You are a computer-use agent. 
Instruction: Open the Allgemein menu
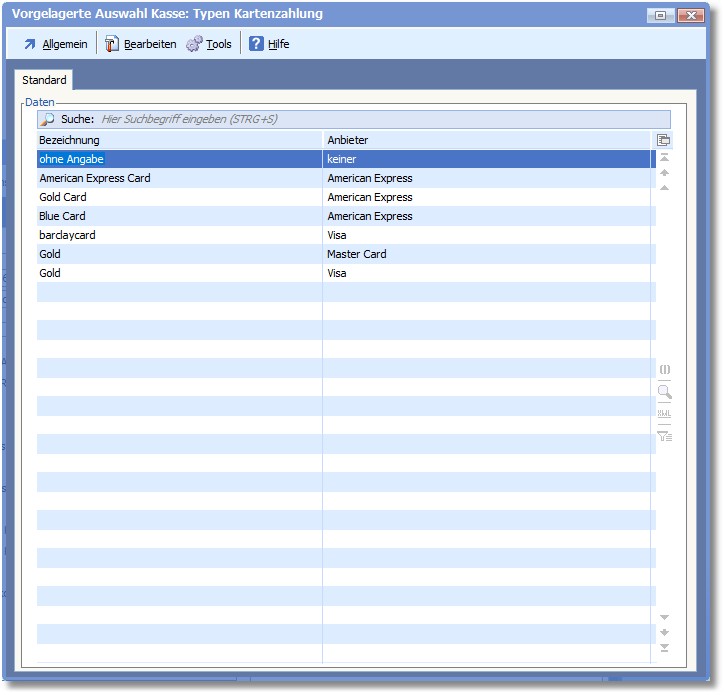point(55,44)
